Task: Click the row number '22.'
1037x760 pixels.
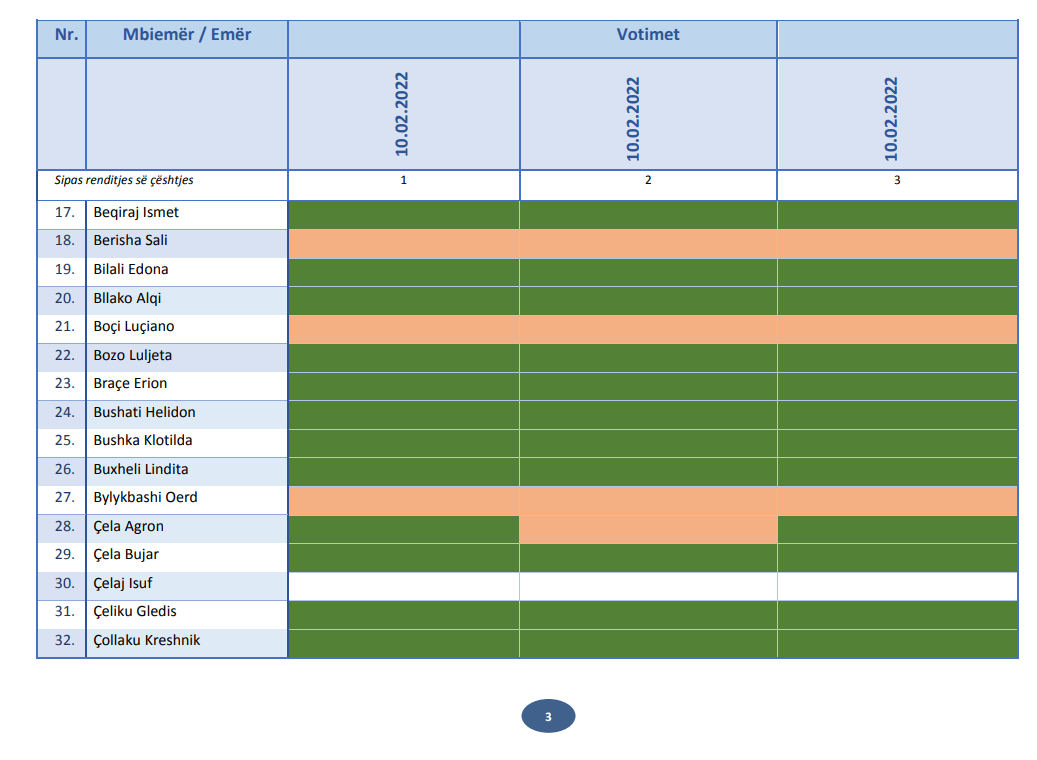Action: pos(65,356)
